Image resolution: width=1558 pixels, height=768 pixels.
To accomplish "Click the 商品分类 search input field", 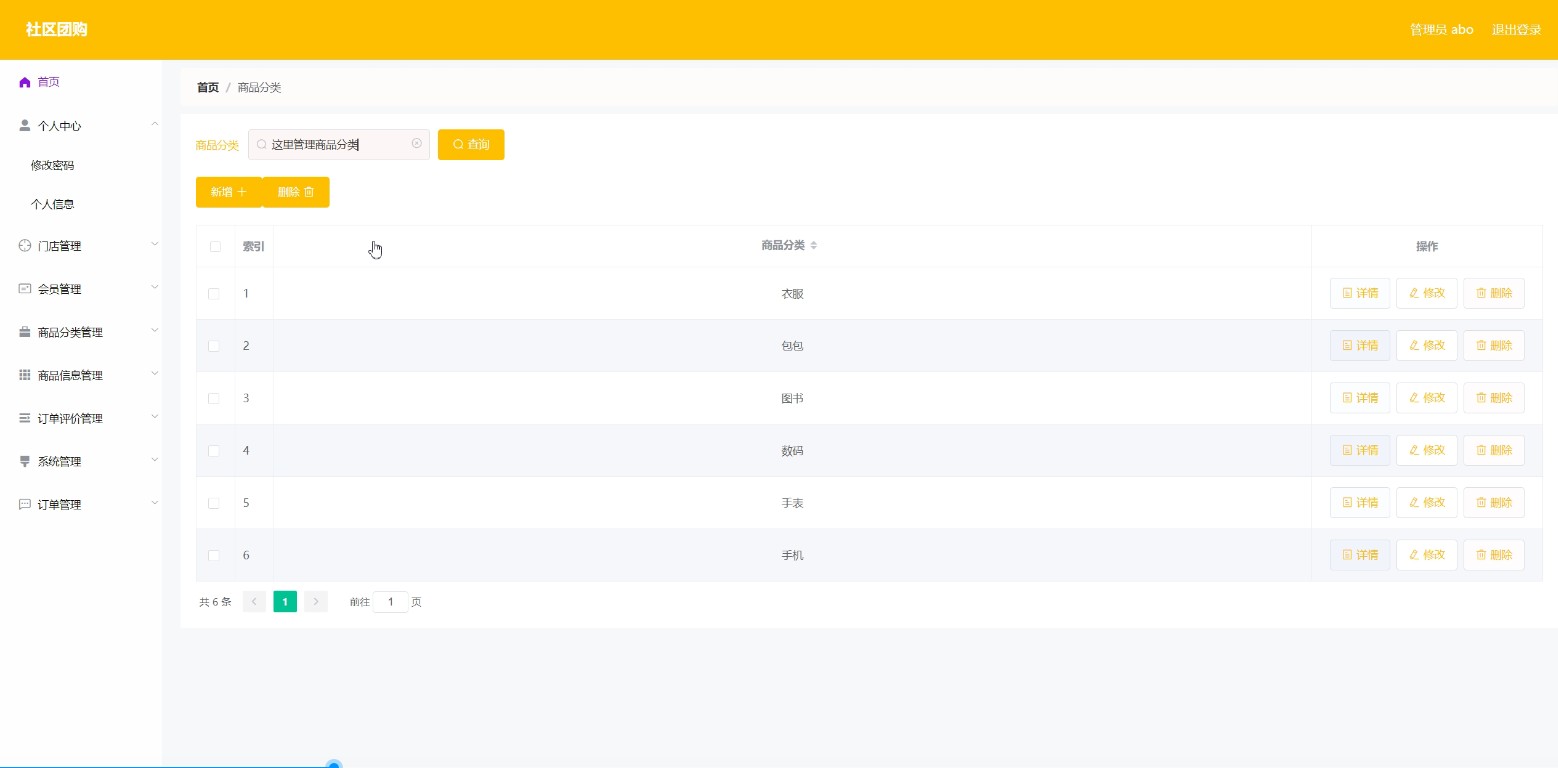I will point(339,144).
